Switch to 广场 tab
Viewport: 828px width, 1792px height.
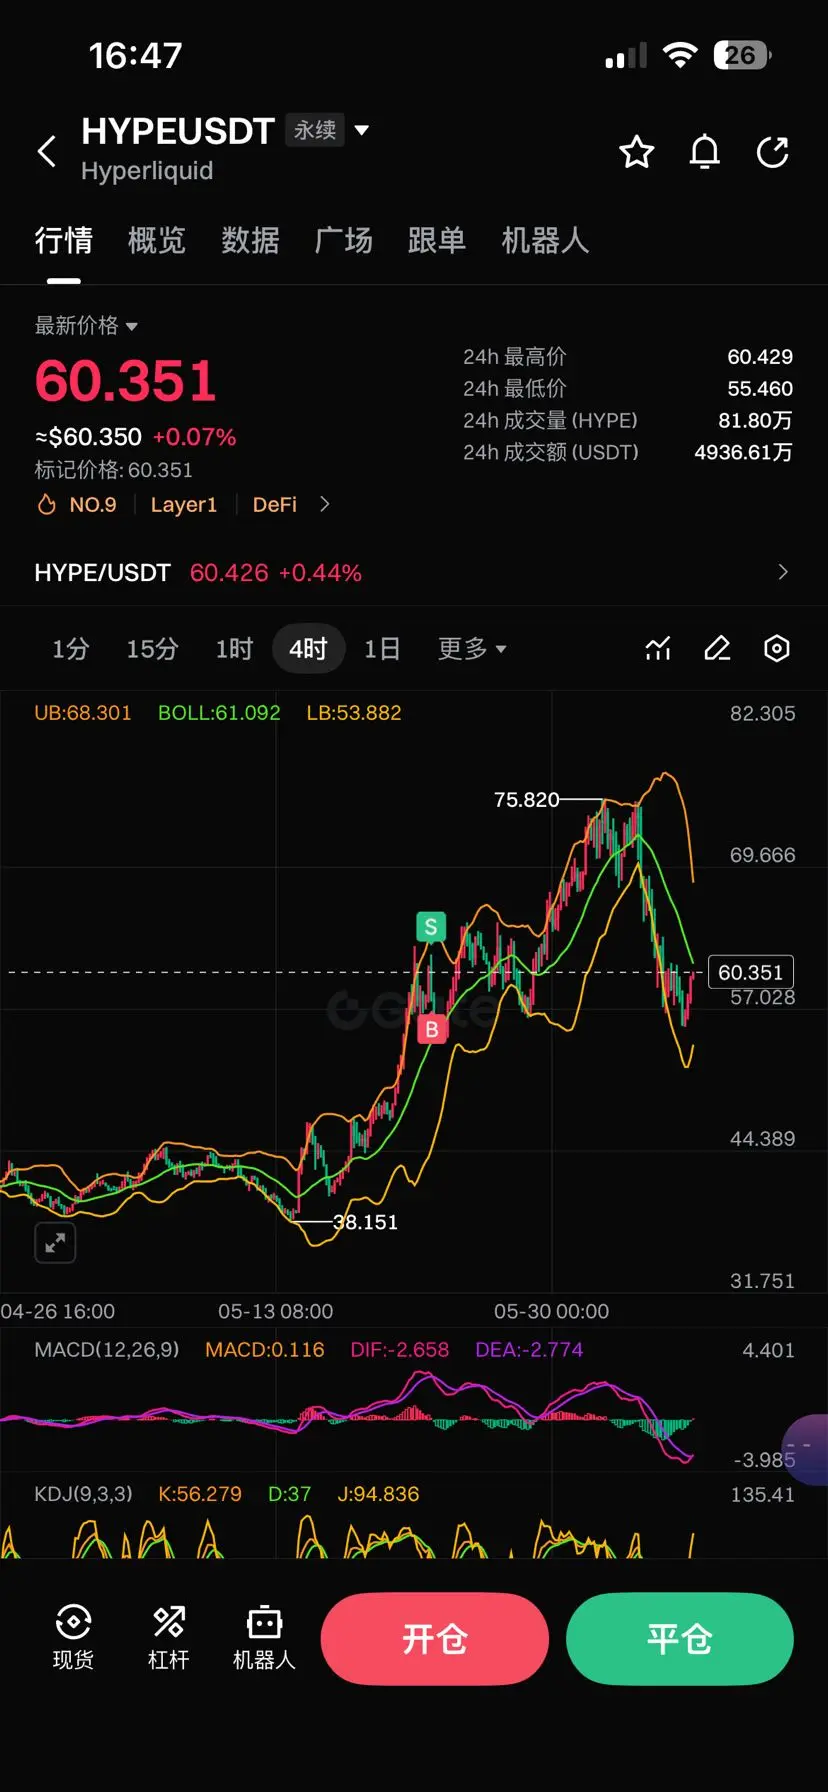click(x=343, y=240)
